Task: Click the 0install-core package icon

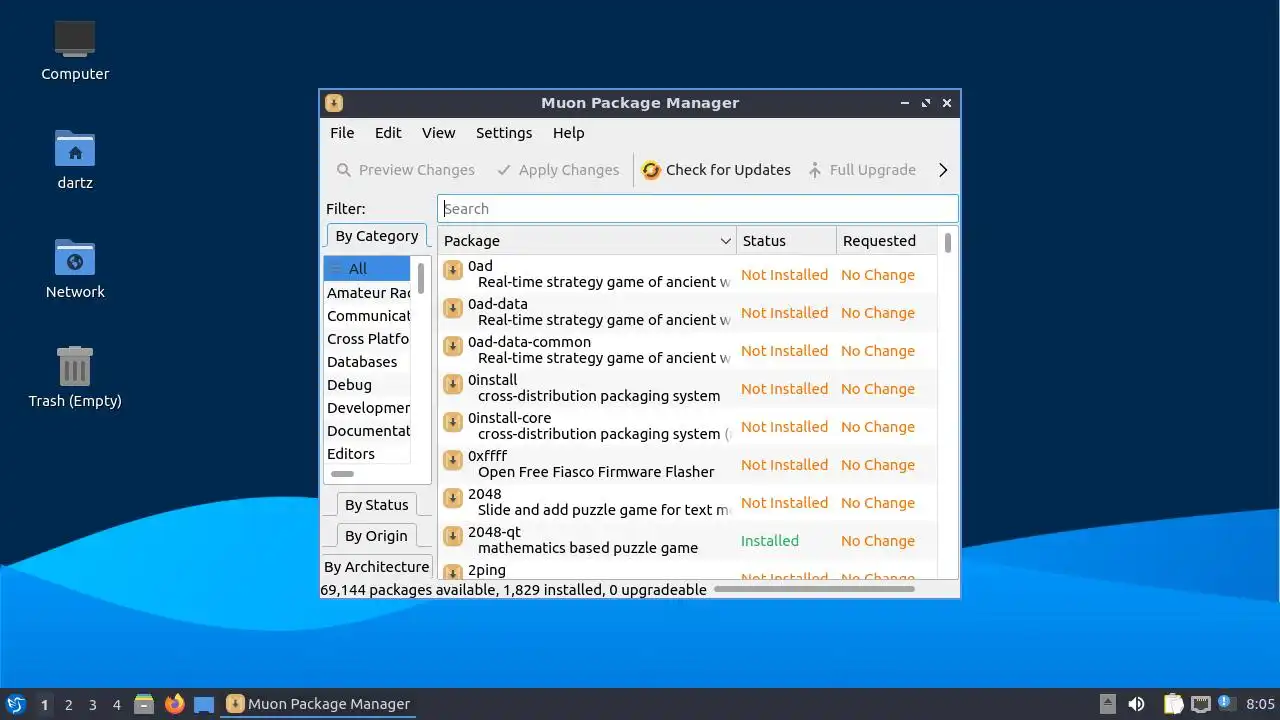Action: (453, 423)
